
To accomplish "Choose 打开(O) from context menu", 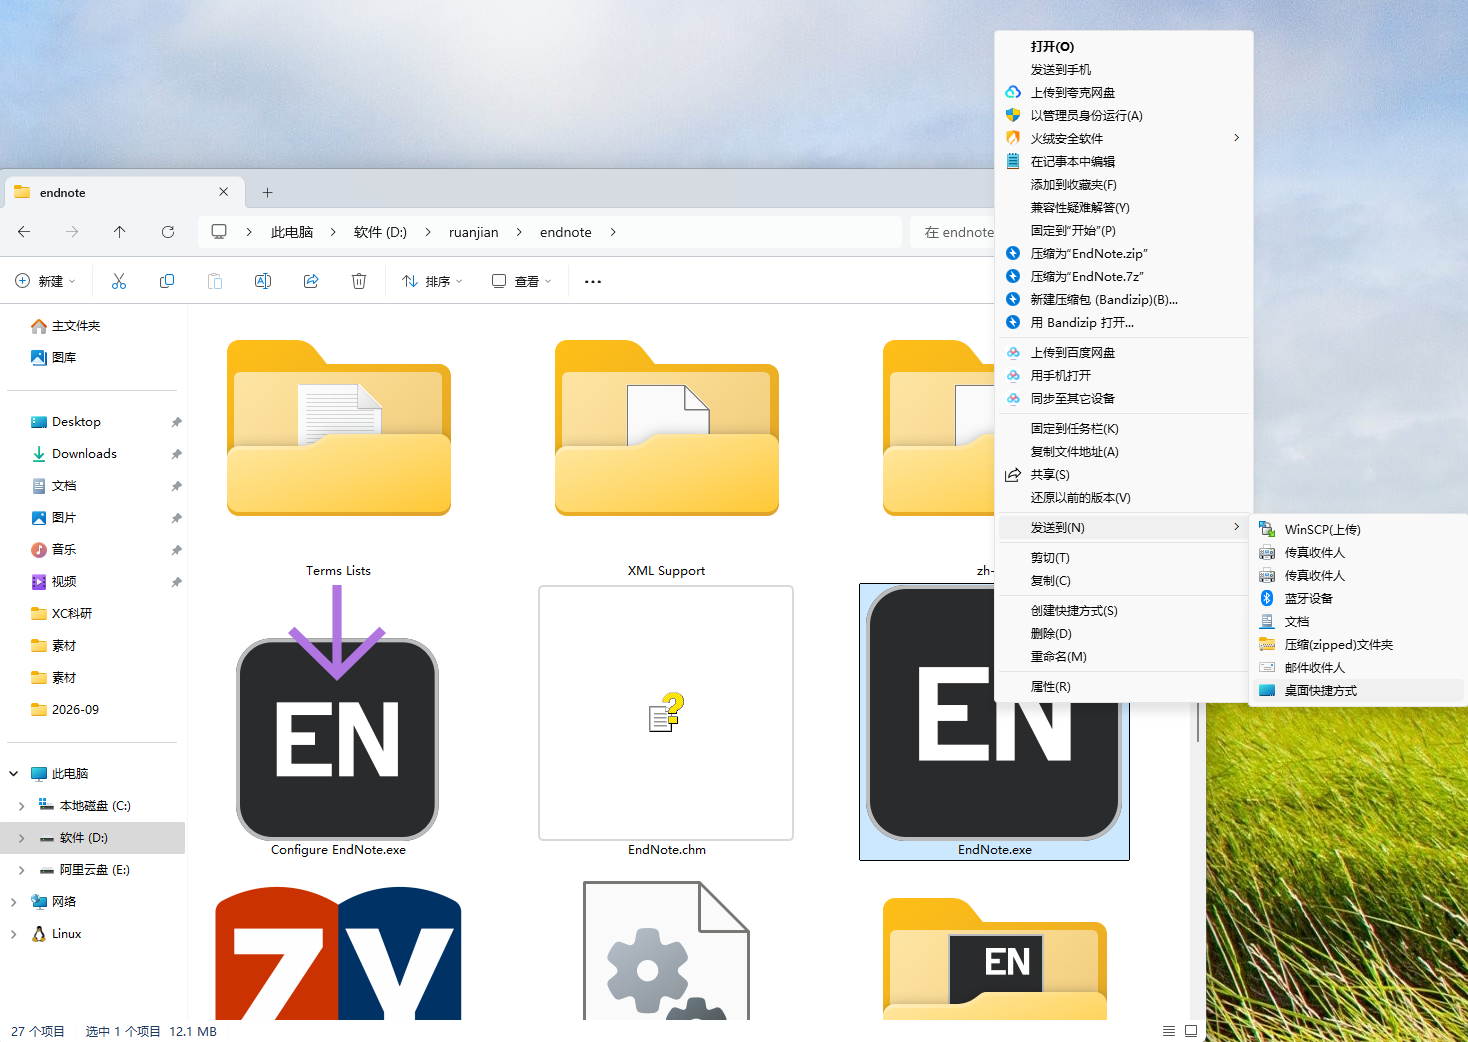I will pyautogui.click(x=1124, y=46).
